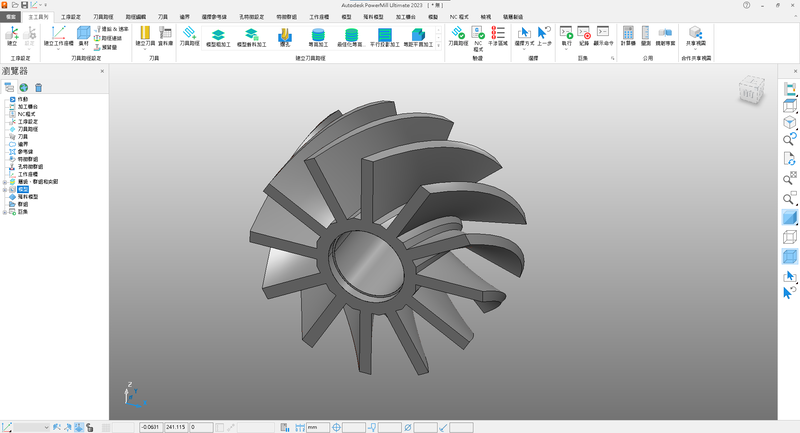Expand the 巨集 tree node
The height and width of the screenshot is (433, 800).
click(x=6, y=212)
